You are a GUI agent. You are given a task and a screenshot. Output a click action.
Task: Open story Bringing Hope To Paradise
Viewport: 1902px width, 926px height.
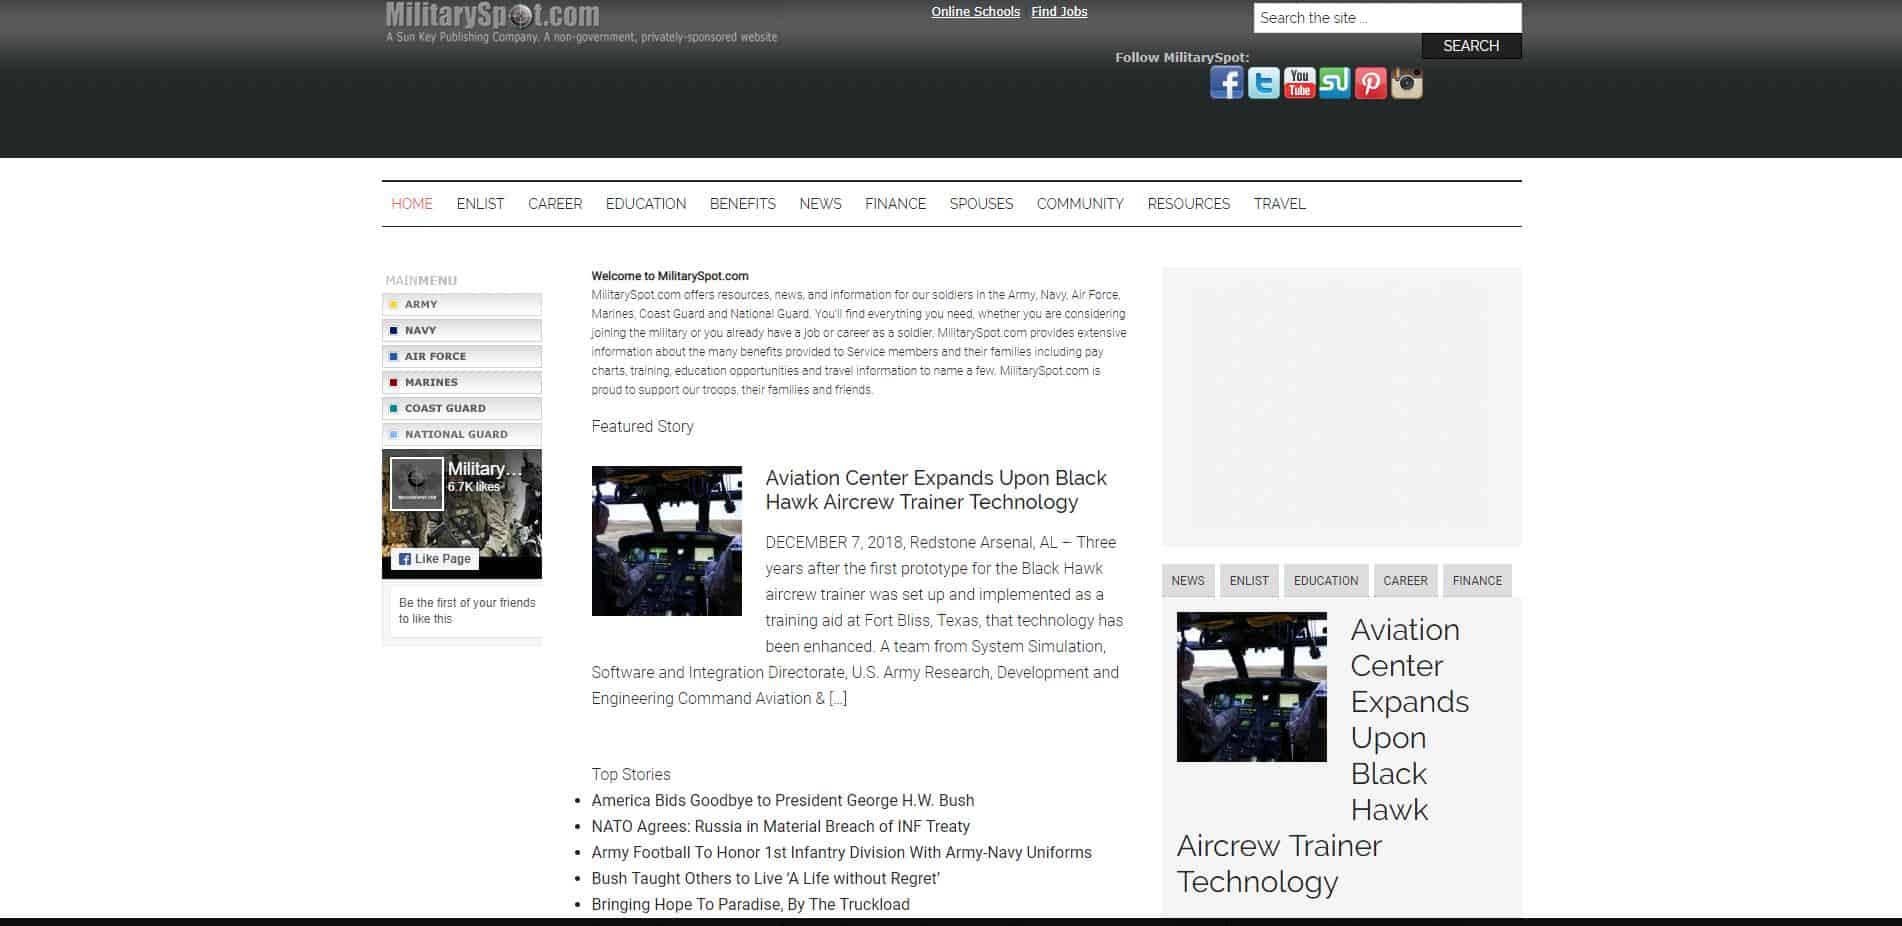[751, 905]
